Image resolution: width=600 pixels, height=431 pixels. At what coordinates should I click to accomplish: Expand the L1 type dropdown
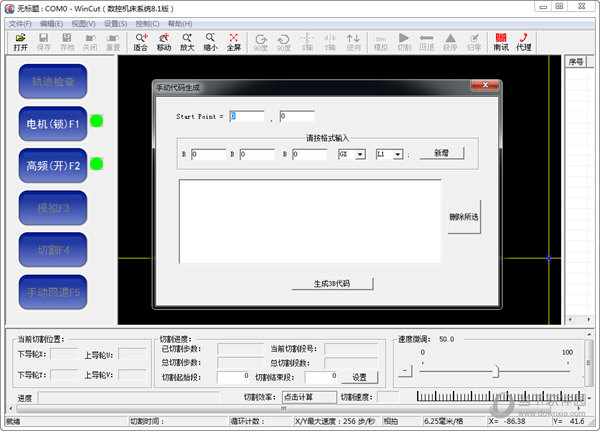pyautogui.click(x=398, y=154)
